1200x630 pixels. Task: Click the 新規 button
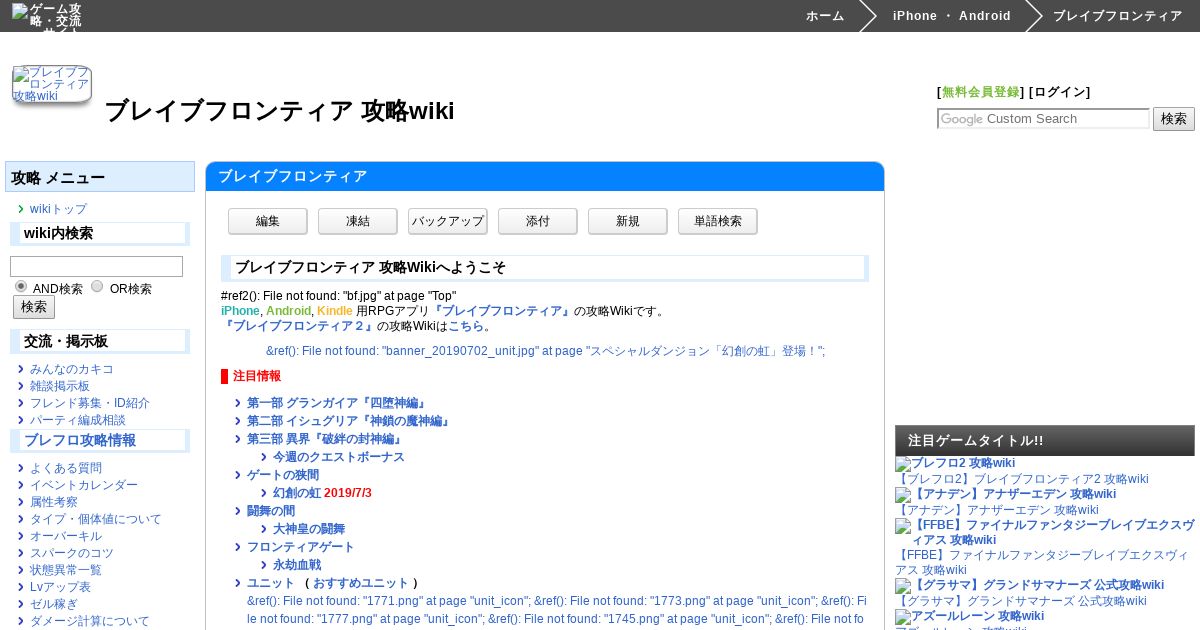(628, 221)
